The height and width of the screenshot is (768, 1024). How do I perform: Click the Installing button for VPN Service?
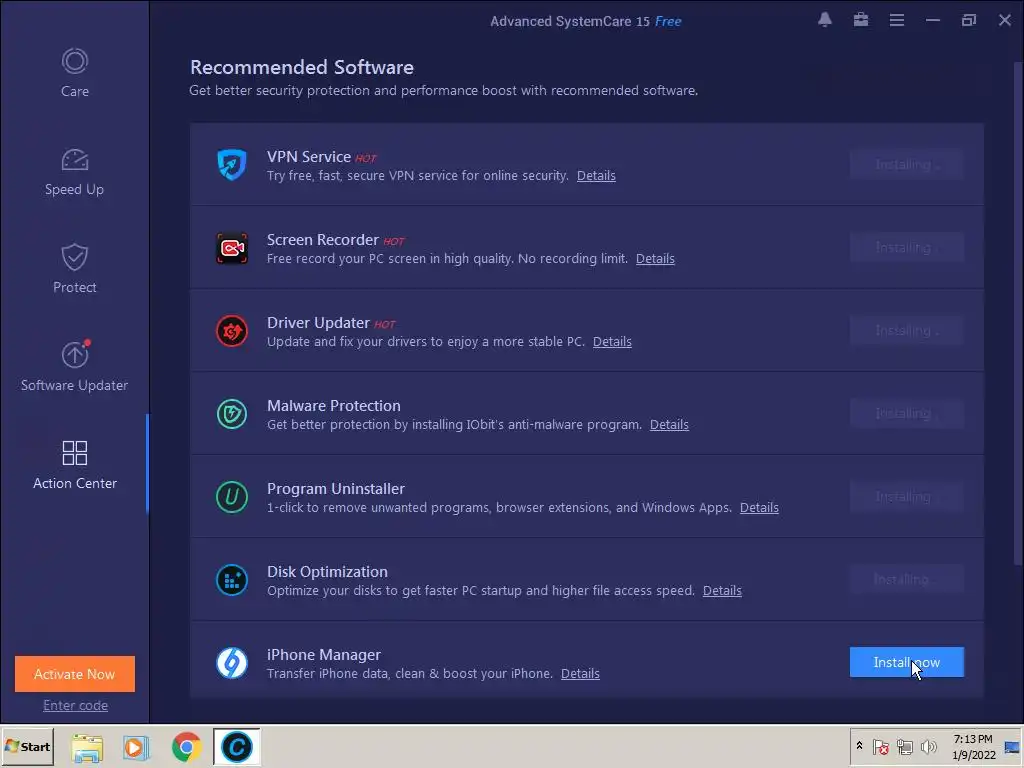pyautogui.click(x=906, y=165)
